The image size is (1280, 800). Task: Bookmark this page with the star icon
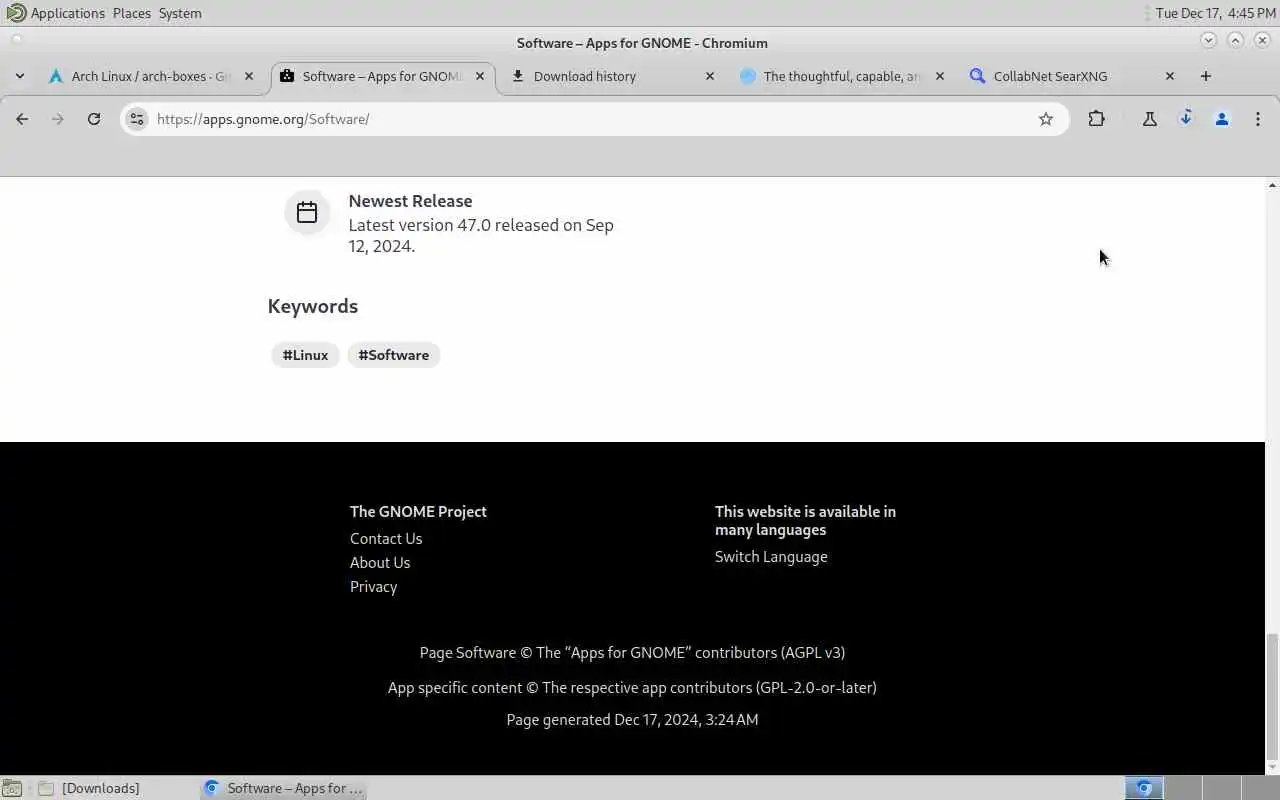point(1046,119)
